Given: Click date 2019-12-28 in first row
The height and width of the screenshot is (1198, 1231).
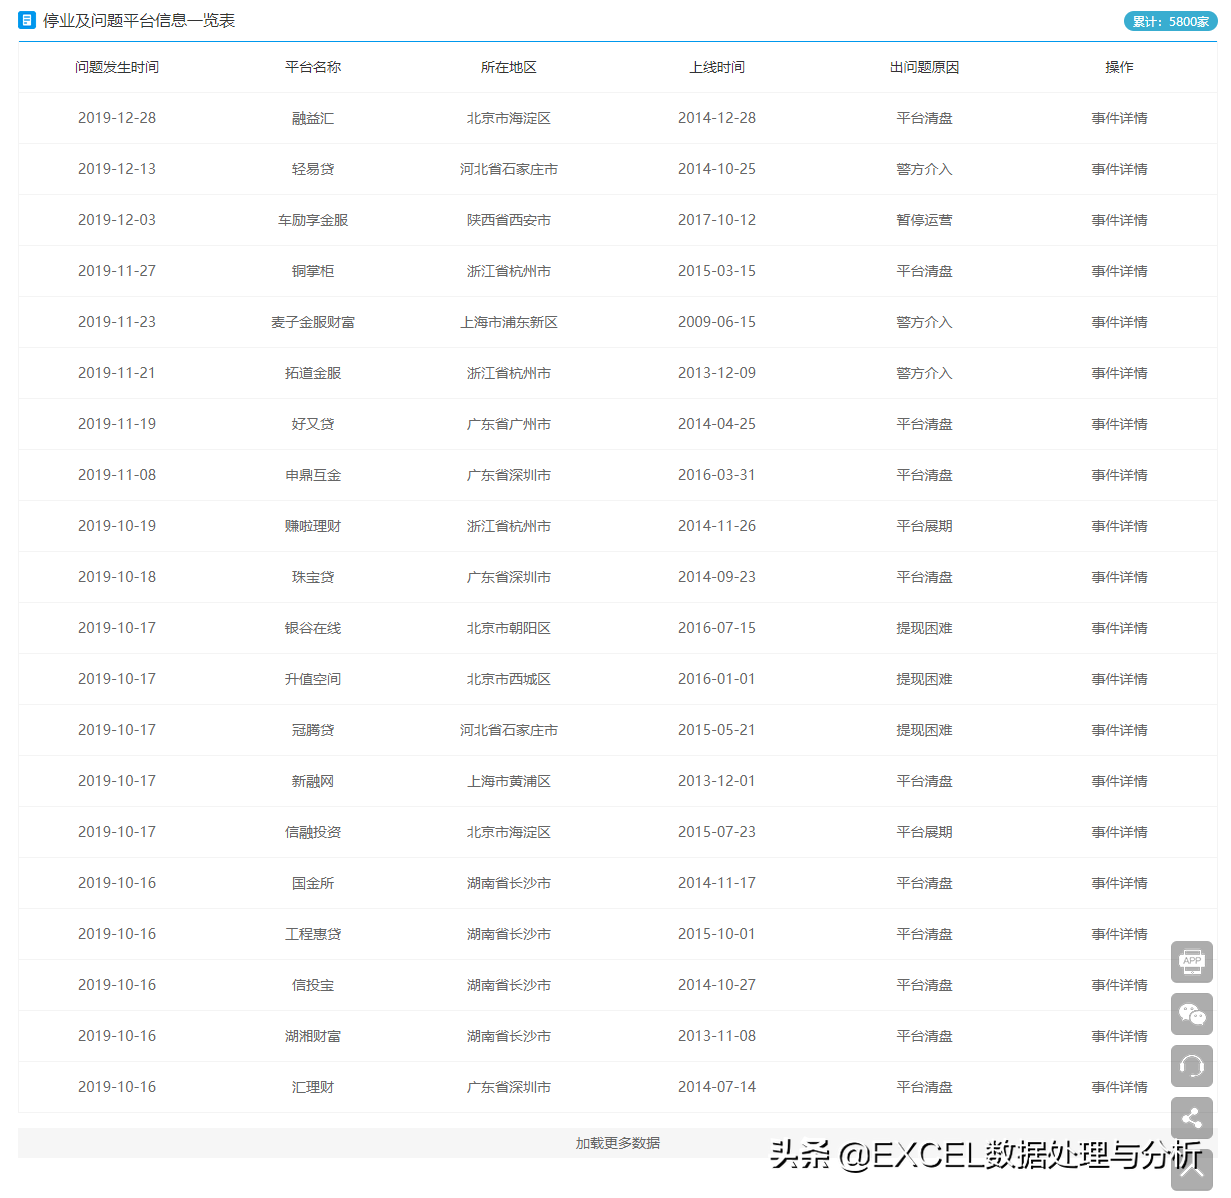Looking at the screenshot, I should click(117, 118).
